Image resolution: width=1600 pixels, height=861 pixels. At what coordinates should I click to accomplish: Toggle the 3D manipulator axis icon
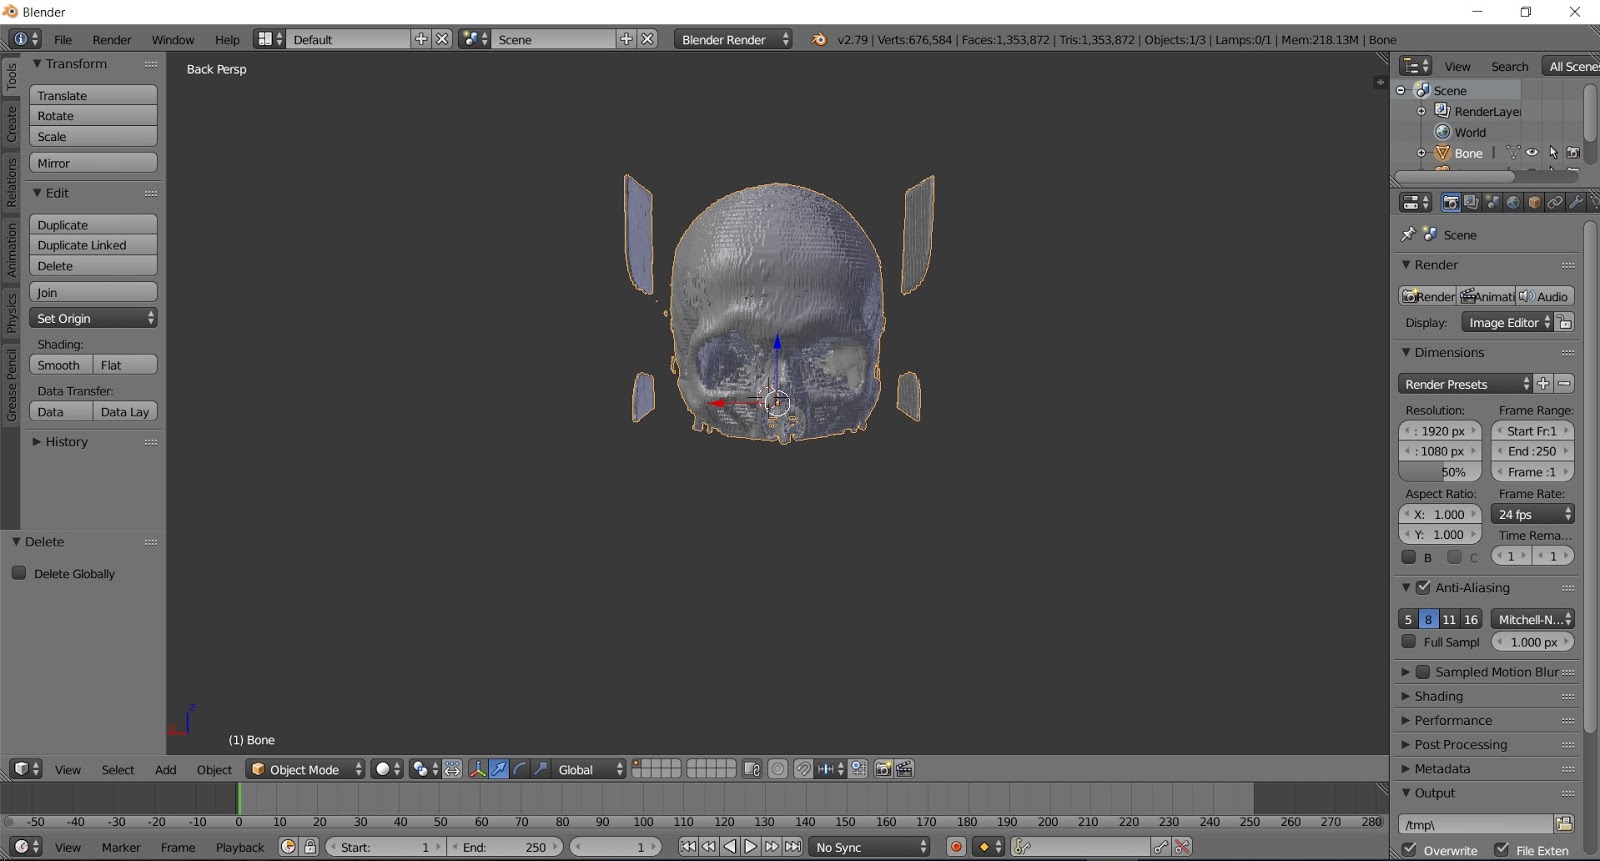478,769
